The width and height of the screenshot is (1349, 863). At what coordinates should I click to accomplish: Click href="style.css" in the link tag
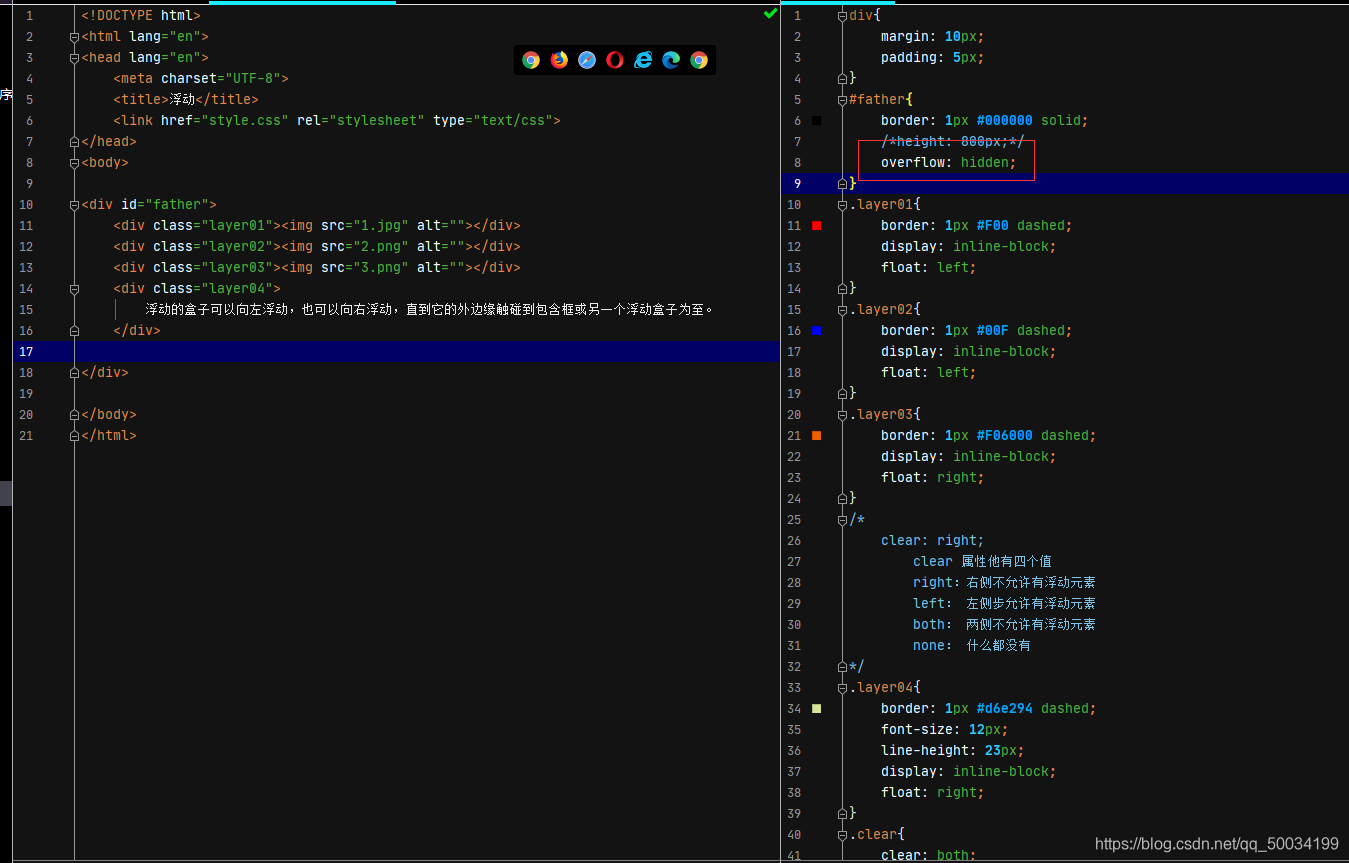click(x=225, y=121)
